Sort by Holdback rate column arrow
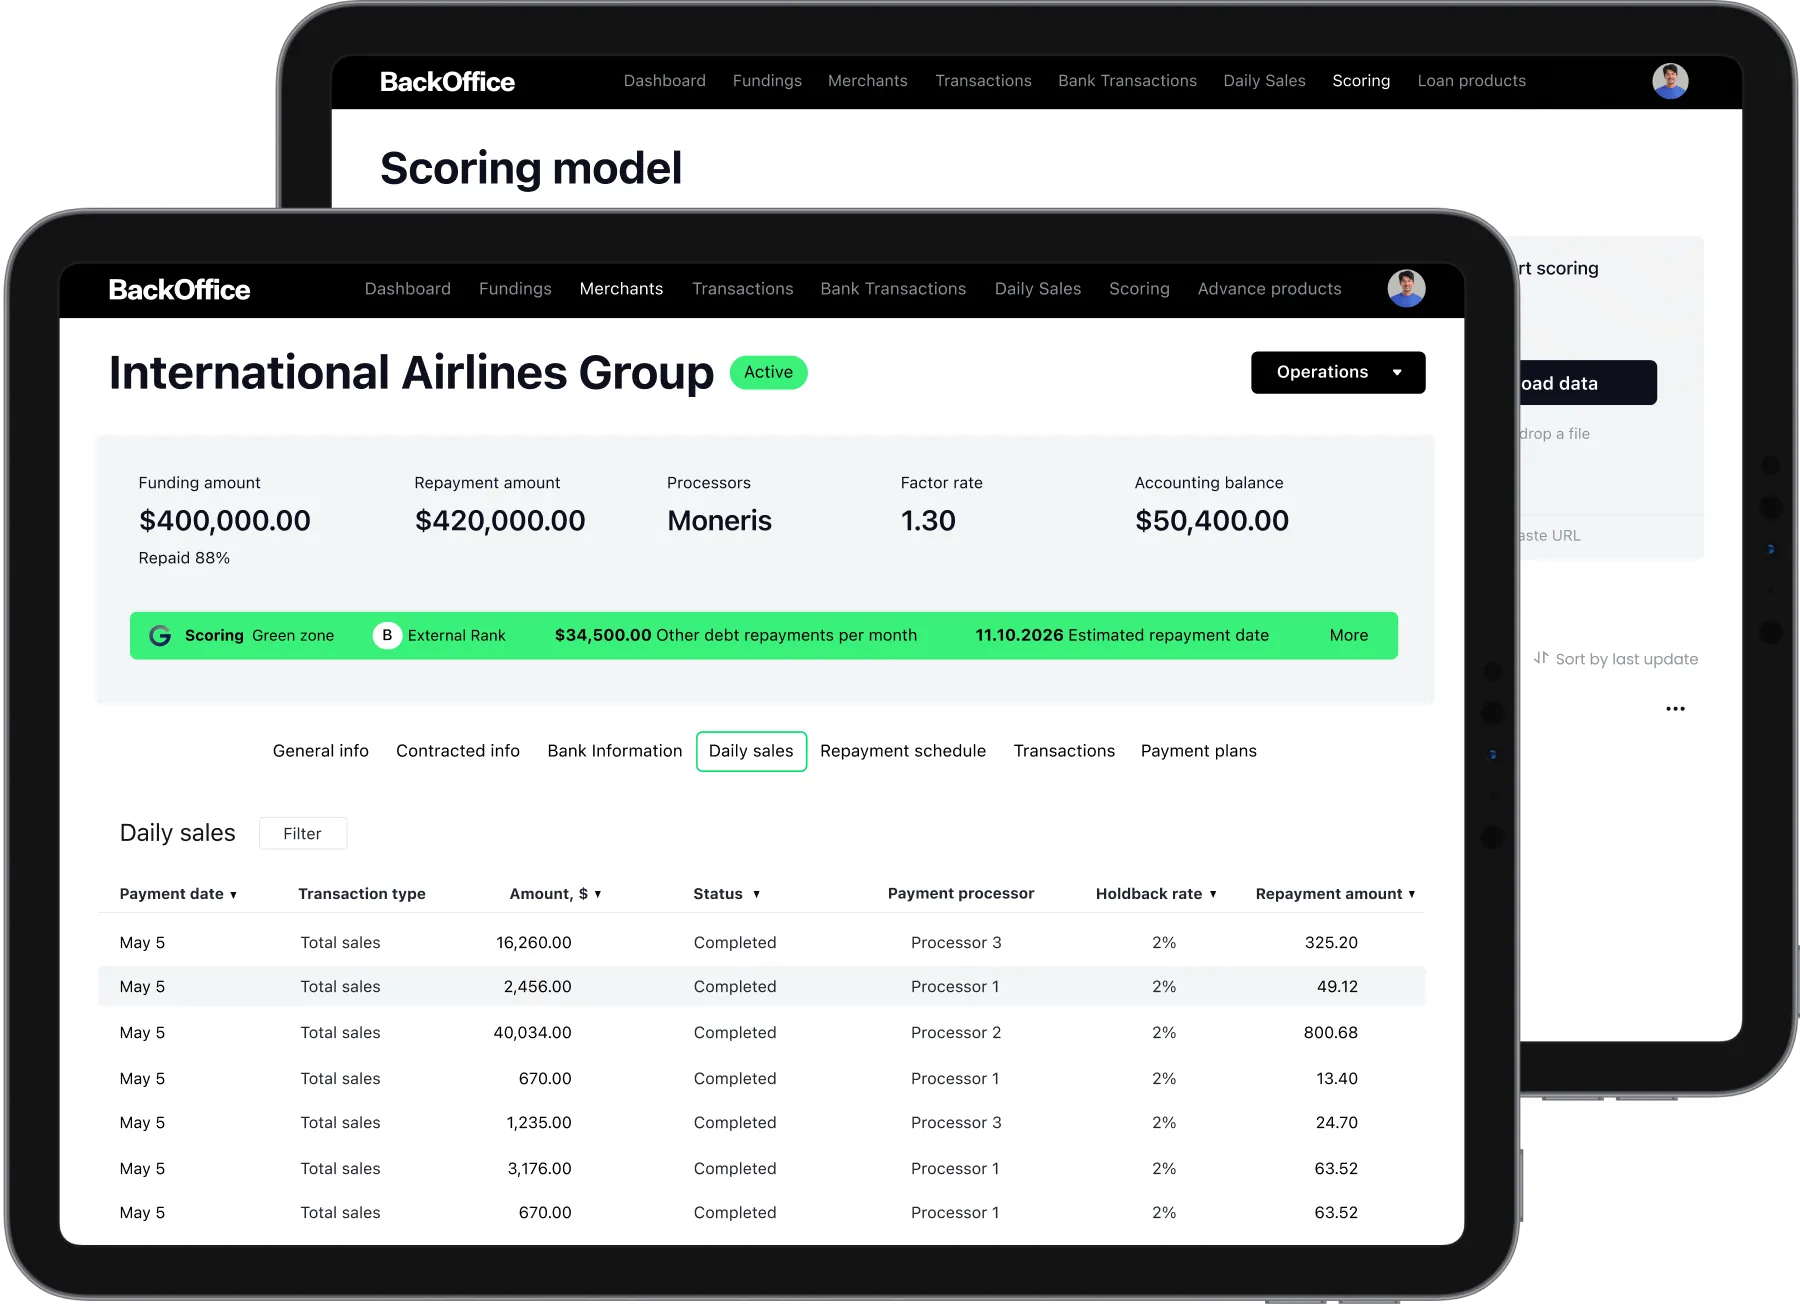 (x=1213, y=894)
